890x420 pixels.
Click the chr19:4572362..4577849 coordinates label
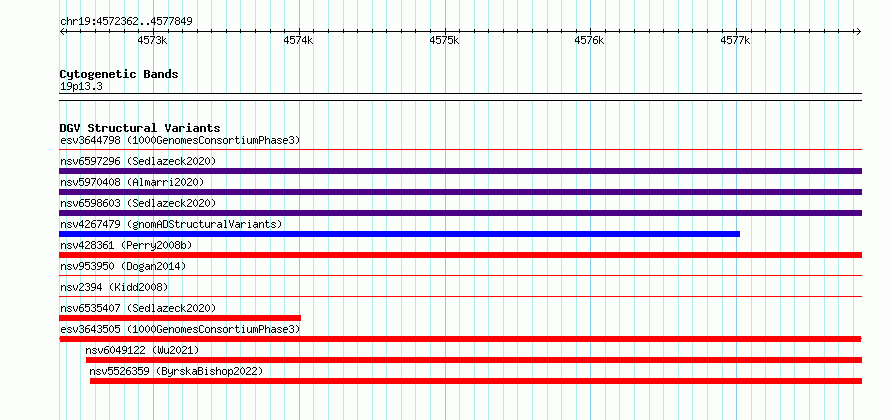click(126, 22)
